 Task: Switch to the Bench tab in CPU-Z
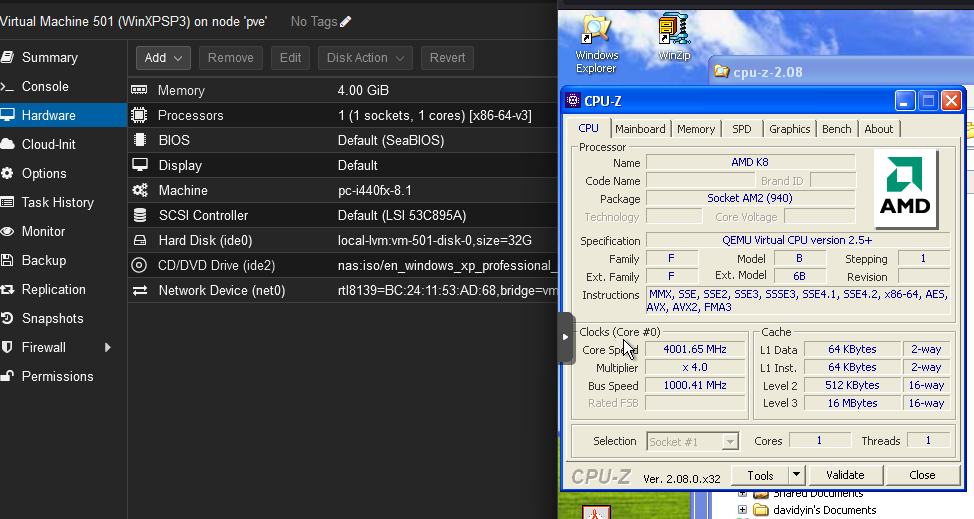coord(836,129)
